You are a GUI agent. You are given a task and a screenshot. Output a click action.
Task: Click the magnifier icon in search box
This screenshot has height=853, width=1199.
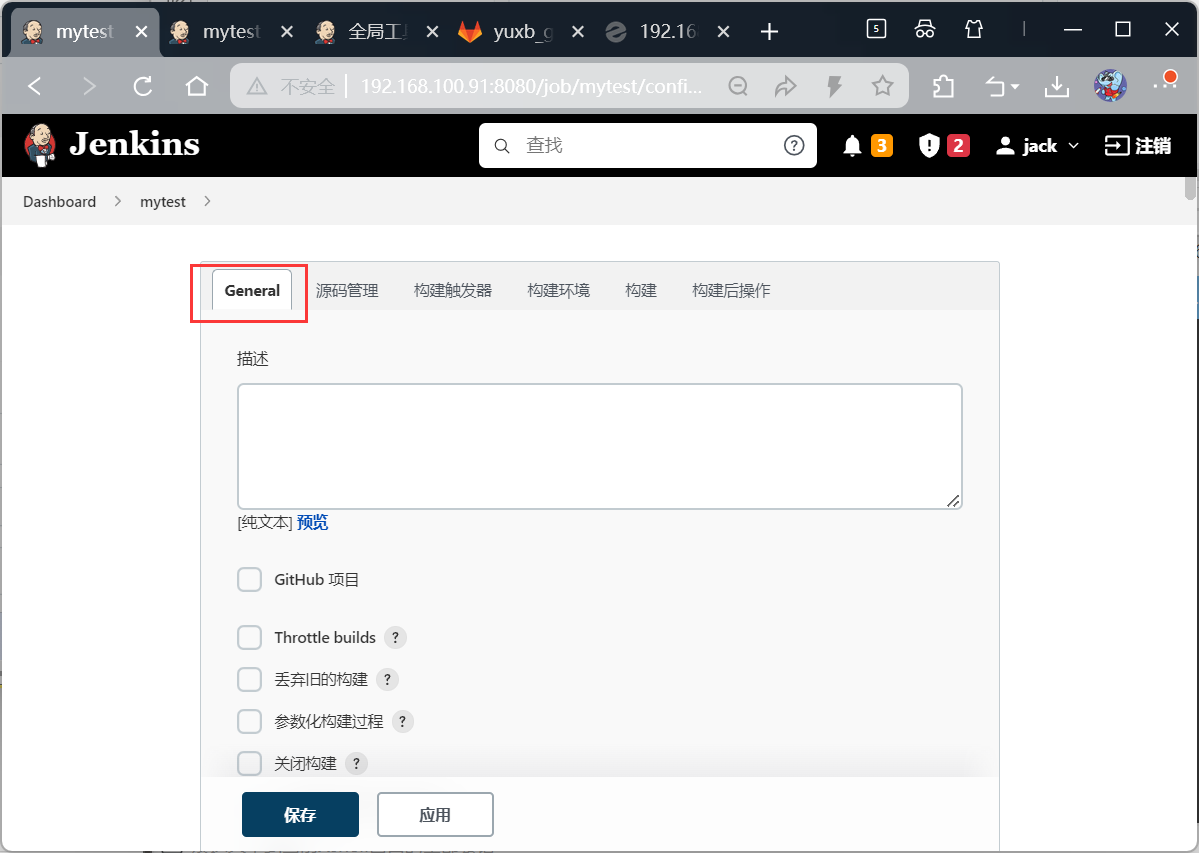(502, 145)
